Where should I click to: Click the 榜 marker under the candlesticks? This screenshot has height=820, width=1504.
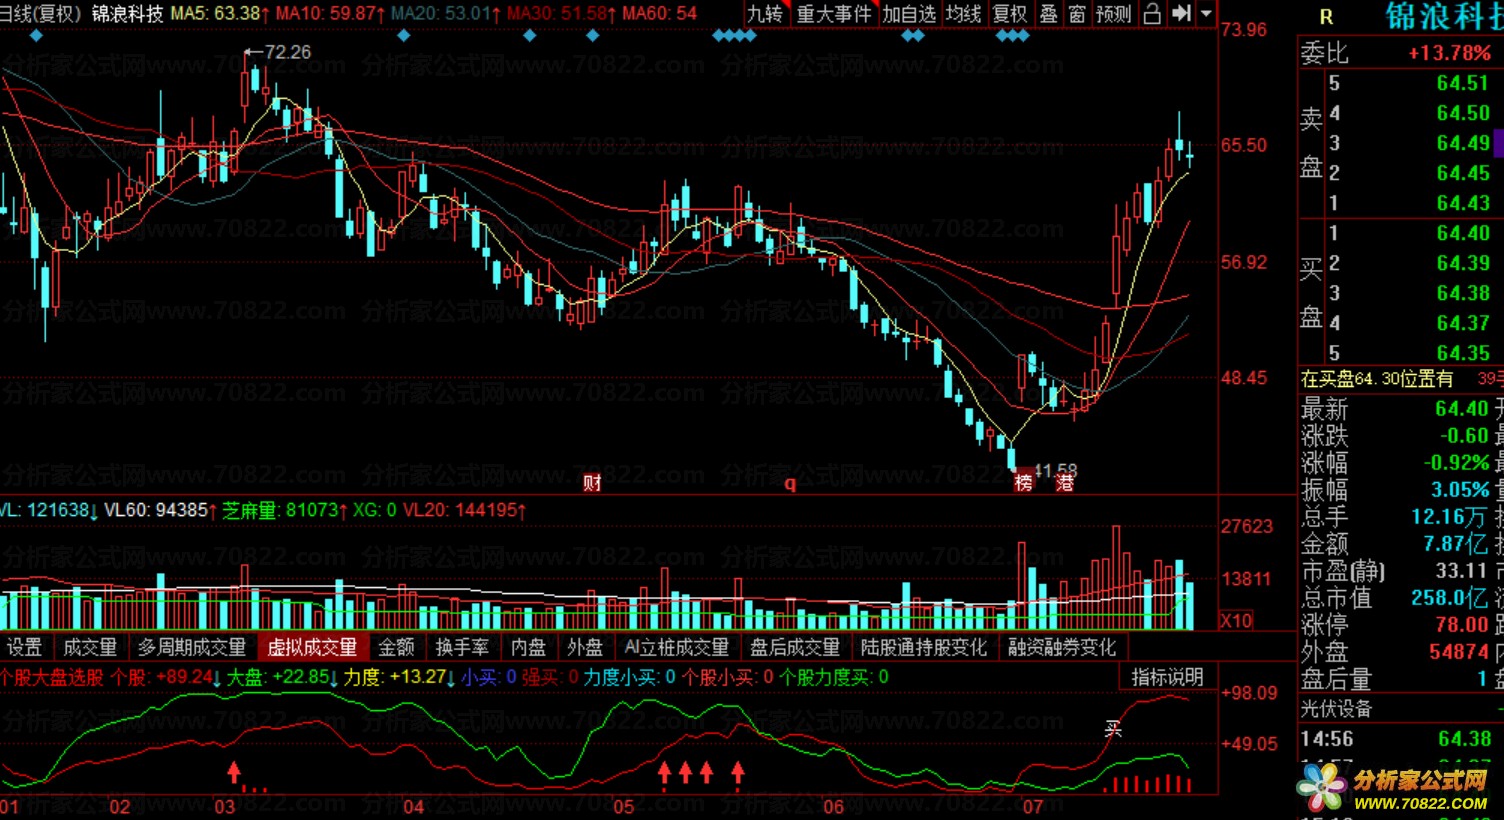[x=1024, y=483]
